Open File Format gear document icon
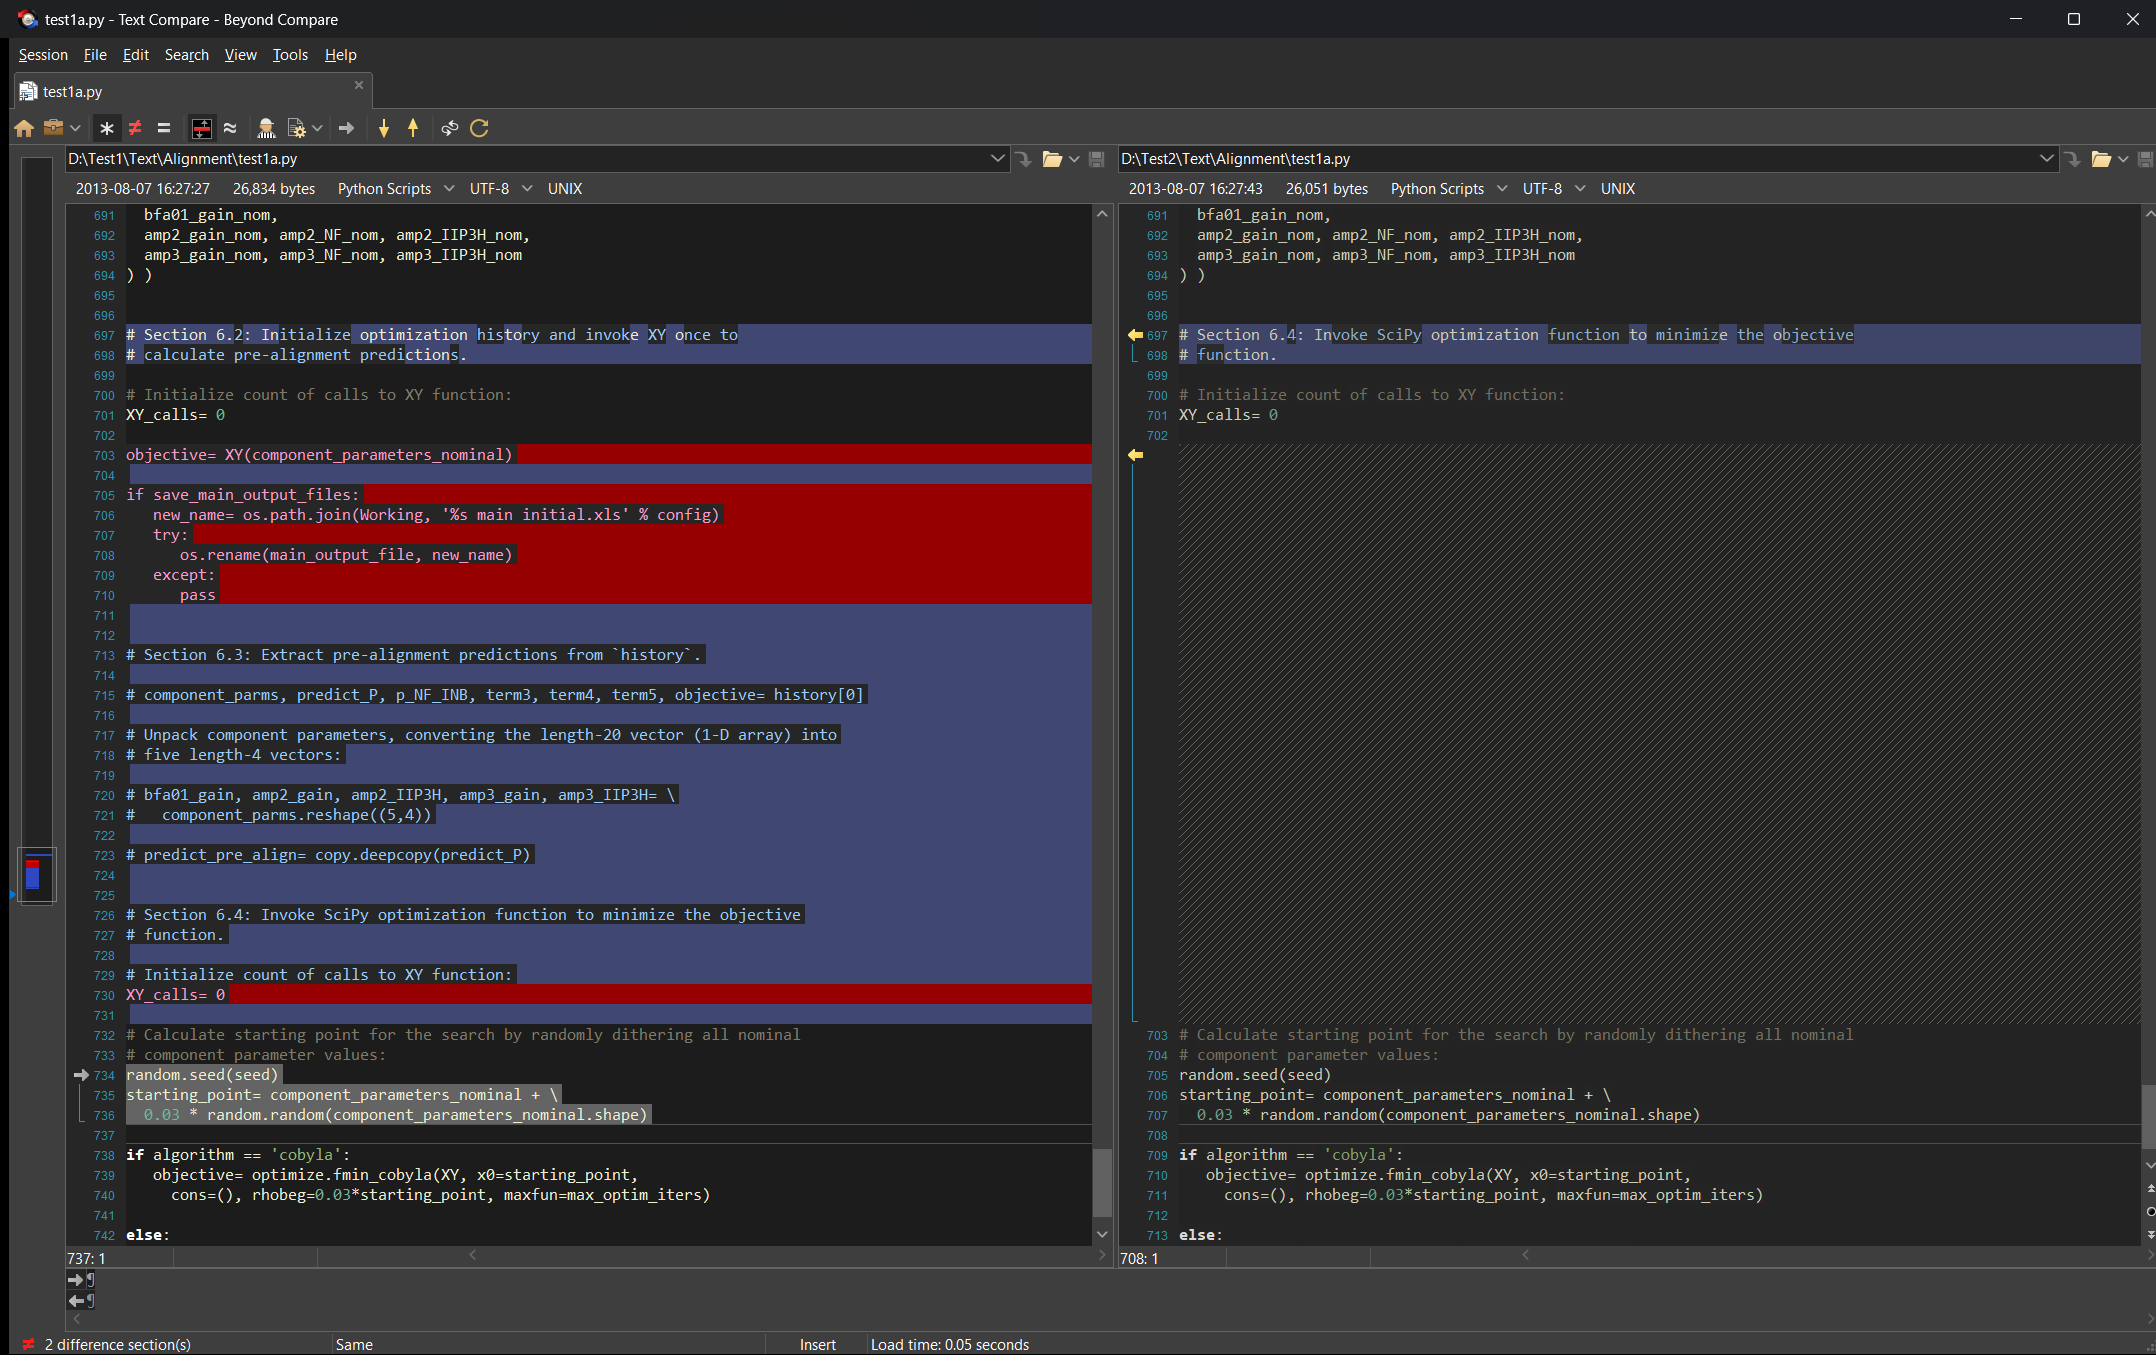Viewport: 2156px width, 1355px height. (x=296, y=128)
